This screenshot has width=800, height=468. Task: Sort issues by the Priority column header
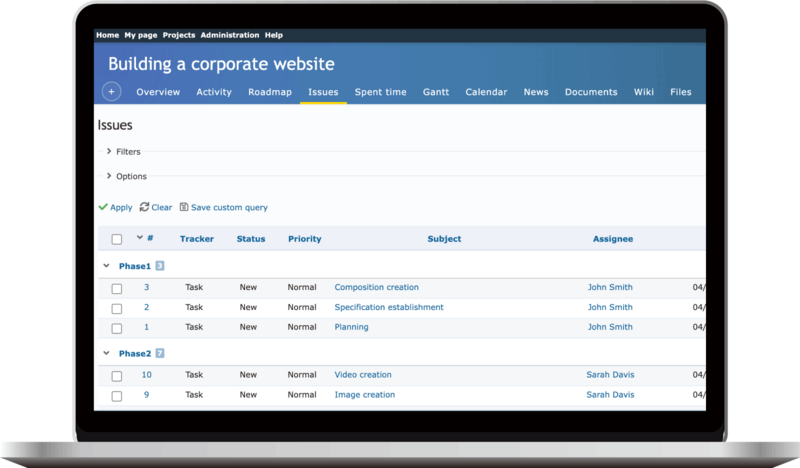304,239
